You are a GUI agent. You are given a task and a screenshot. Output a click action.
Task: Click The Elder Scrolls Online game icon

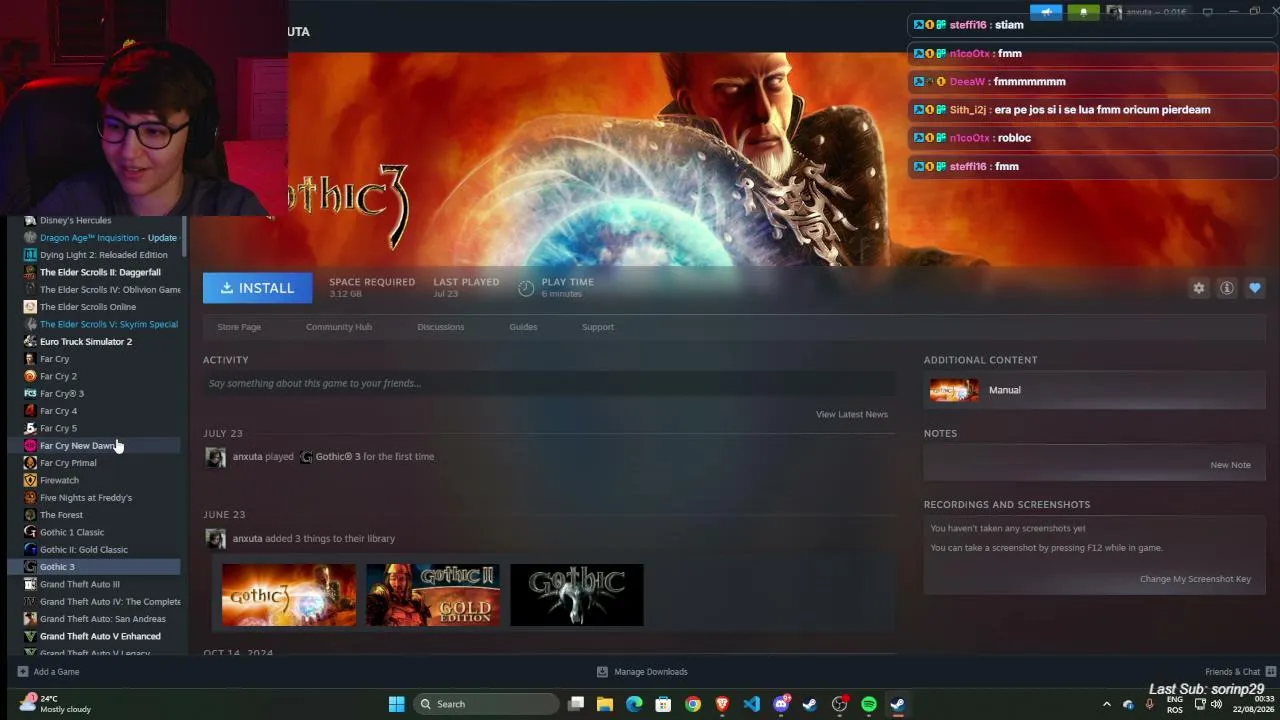click(x=30, y=307)
